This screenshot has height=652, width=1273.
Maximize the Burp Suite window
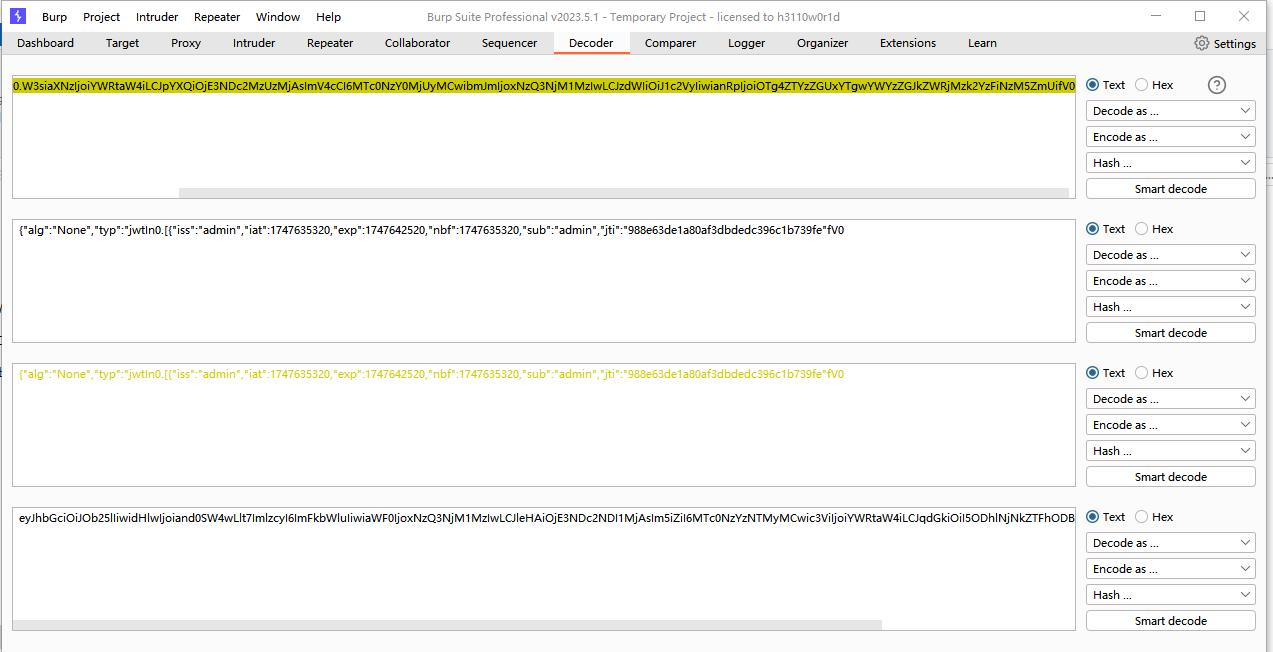1200,16
